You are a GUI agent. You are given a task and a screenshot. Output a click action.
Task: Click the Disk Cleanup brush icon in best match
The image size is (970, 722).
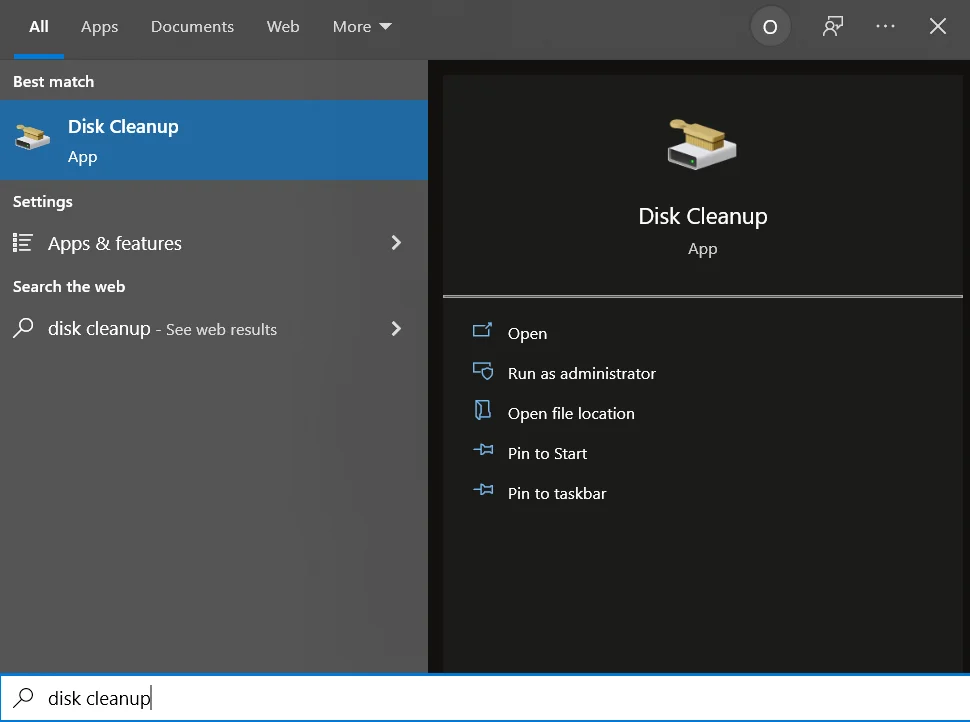point(32,137)
